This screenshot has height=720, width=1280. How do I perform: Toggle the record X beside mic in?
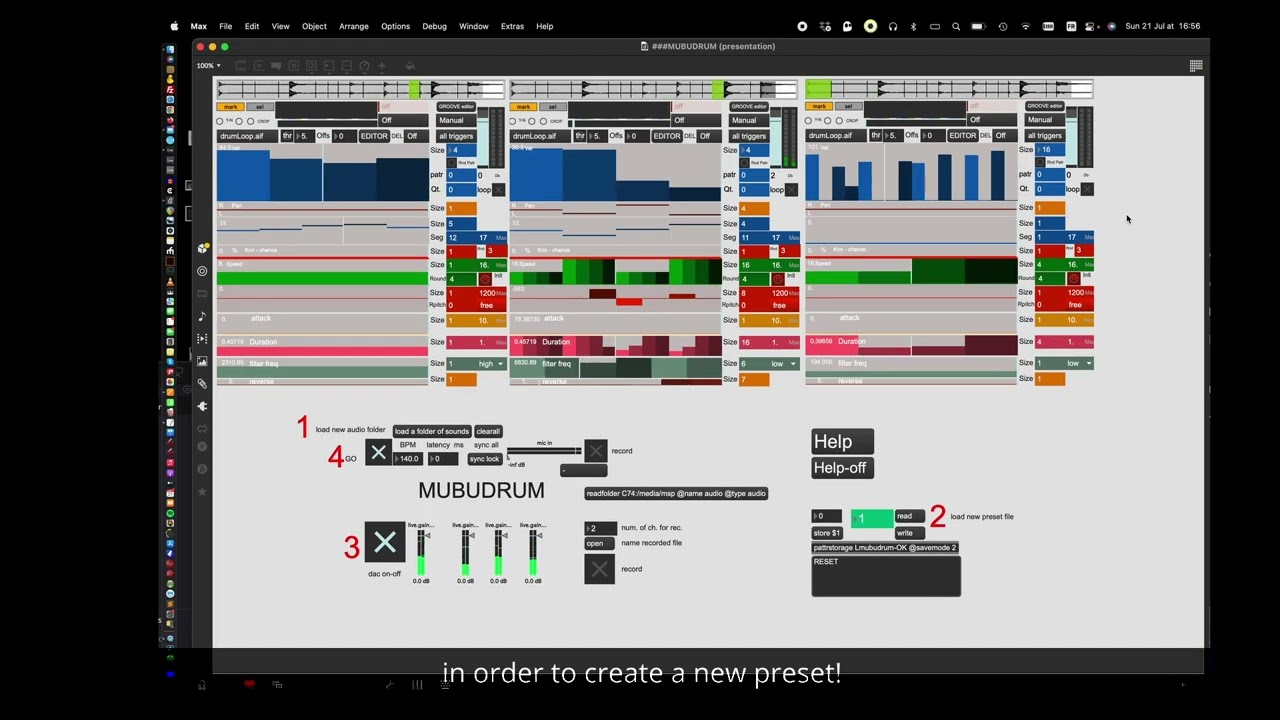pos(596,451)
